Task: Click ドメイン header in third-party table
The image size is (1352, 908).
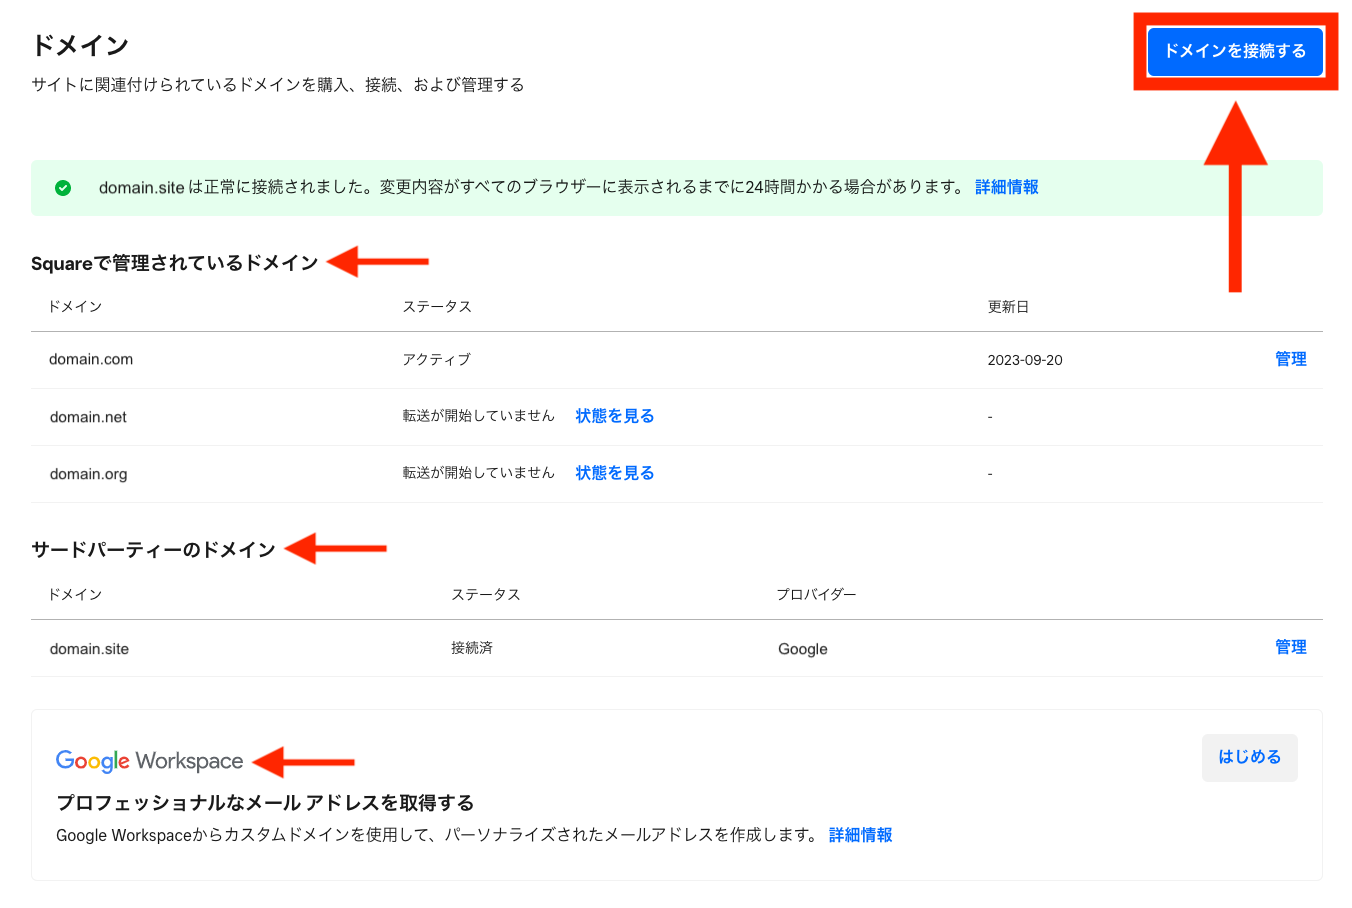Action: pos(75,595)
